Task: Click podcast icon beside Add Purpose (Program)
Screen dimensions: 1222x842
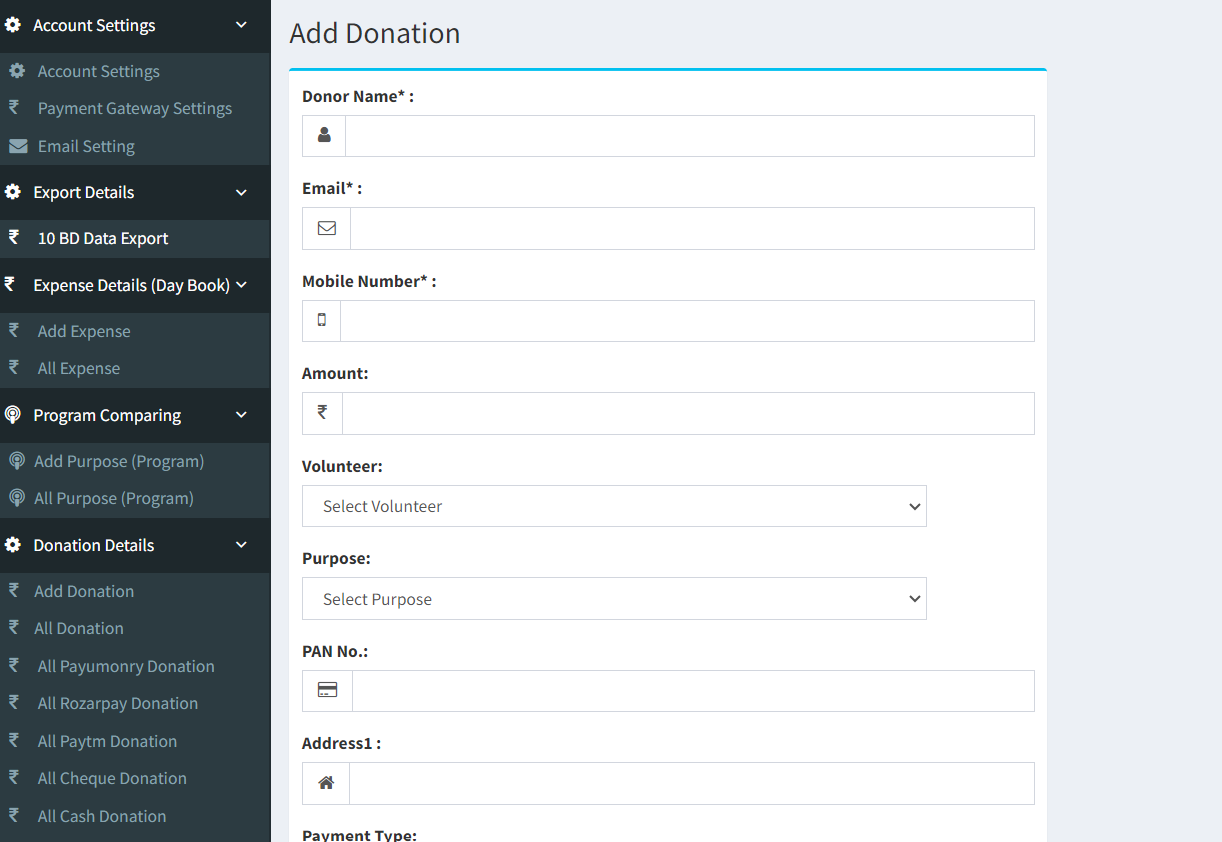Action: point(16,461)
